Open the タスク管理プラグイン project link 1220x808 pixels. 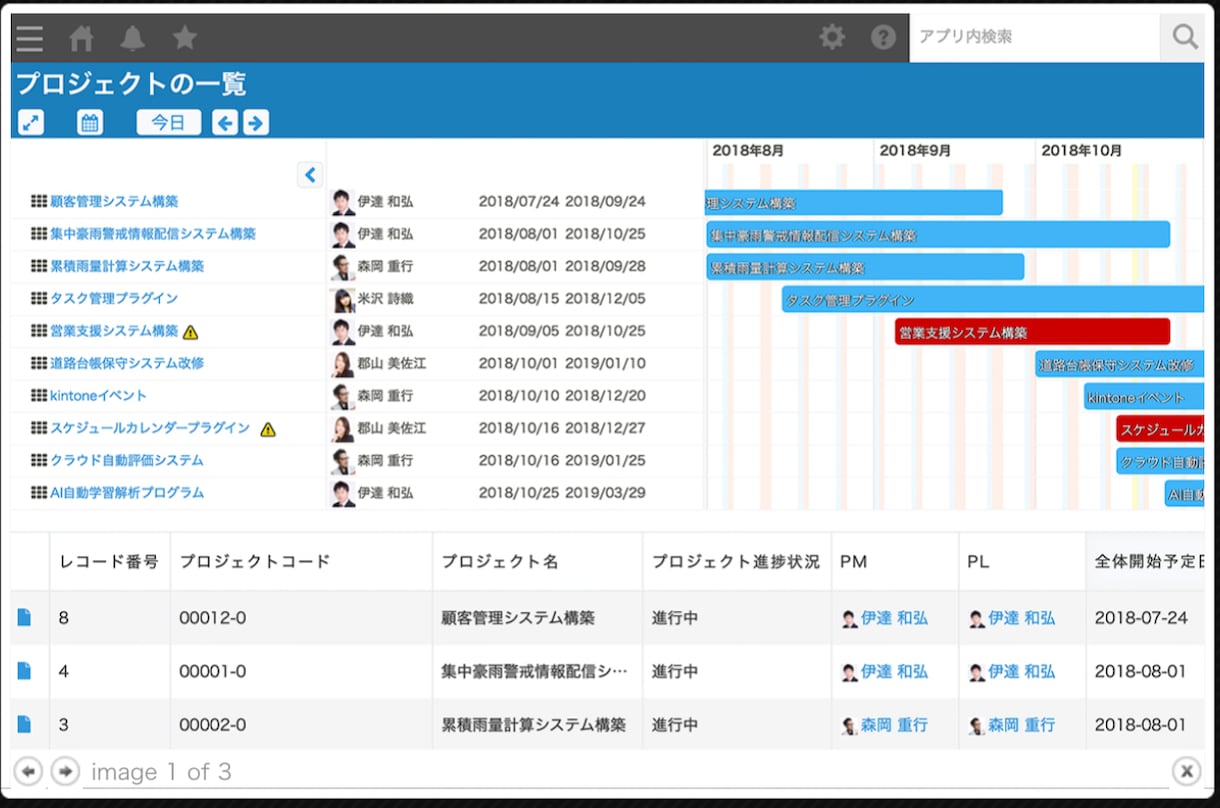point(114,298)
